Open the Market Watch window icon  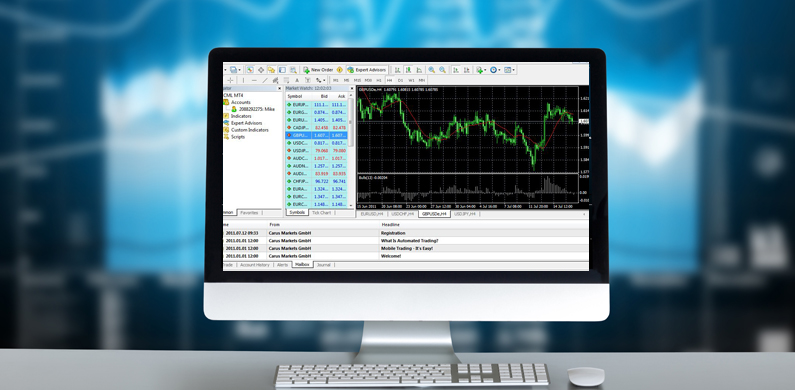click(250, 70)
